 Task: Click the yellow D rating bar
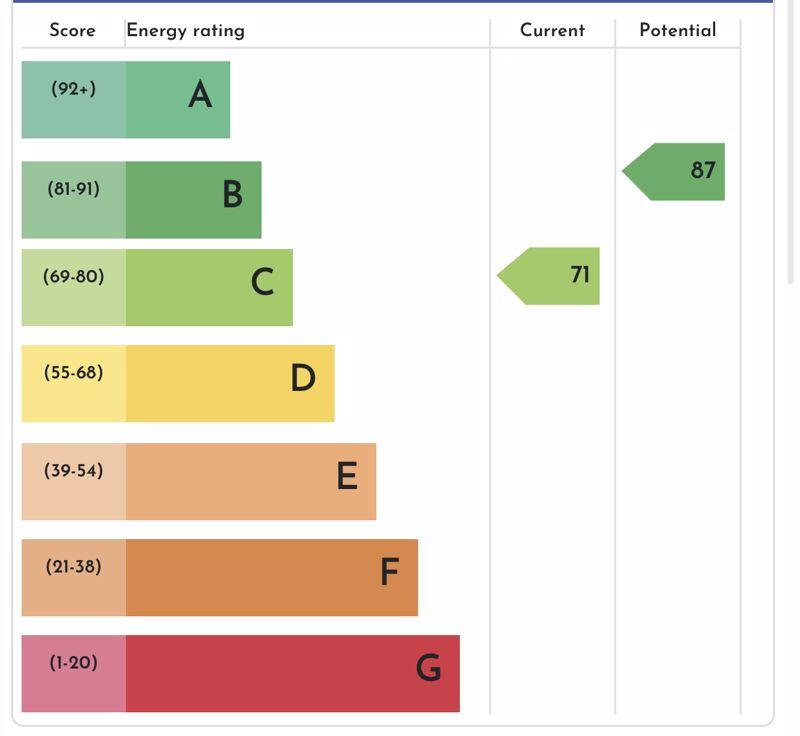click(x=230, y=384)
